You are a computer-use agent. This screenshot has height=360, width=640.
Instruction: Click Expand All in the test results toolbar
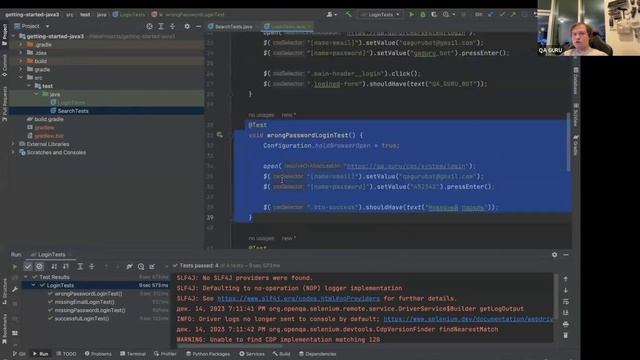coord(80,267)
